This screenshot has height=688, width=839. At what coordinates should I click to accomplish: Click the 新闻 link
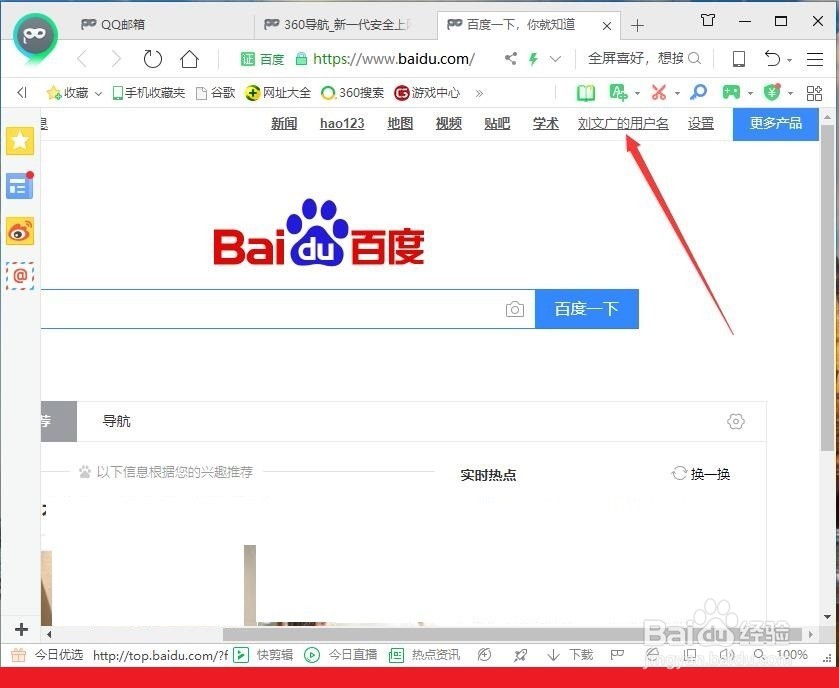pyautogui.click(x=284, y=124)
